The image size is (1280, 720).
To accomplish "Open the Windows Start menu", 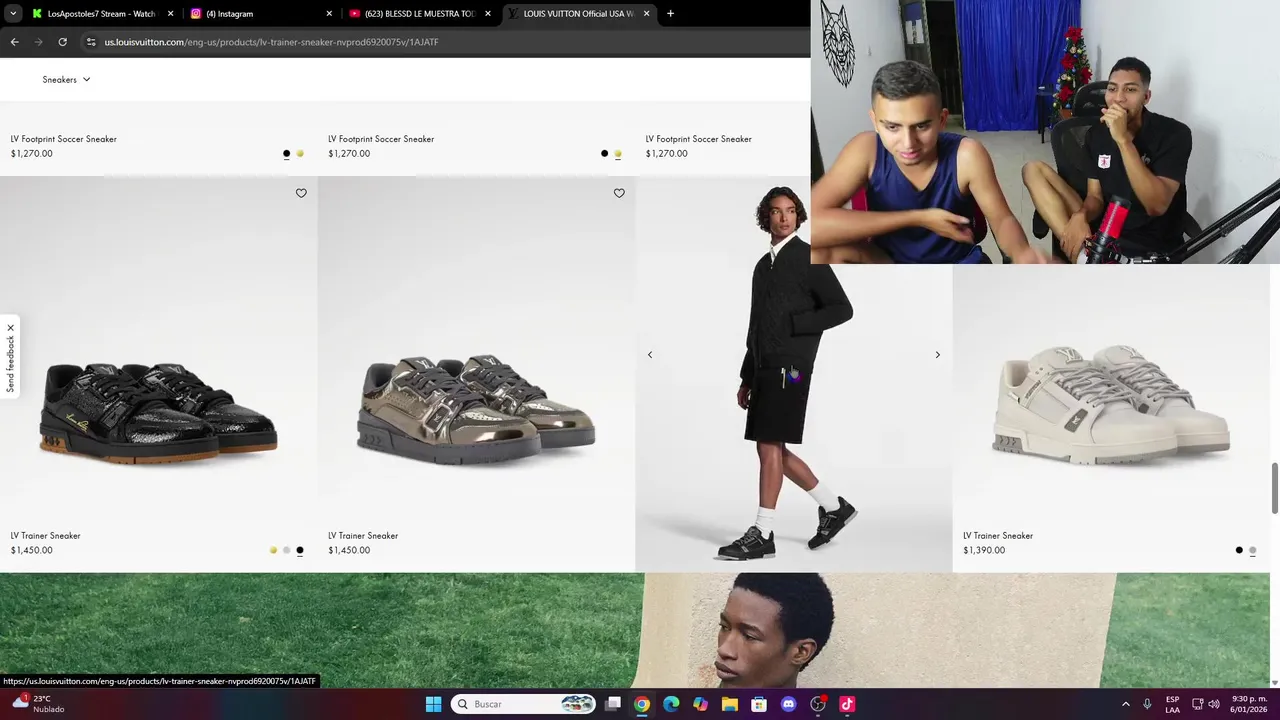I will coord(433,704).
